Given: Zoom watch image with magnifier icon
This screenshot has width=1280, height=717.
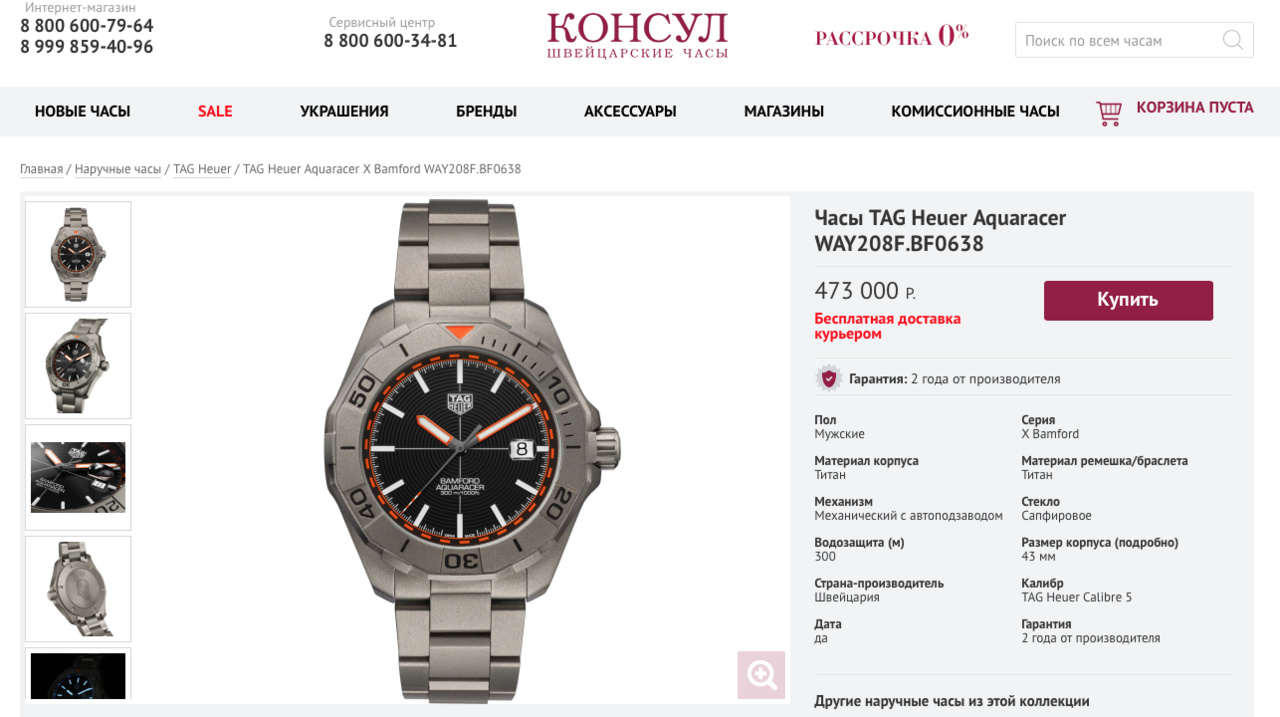Looking at the screenshot, I should tap(761, 675).
